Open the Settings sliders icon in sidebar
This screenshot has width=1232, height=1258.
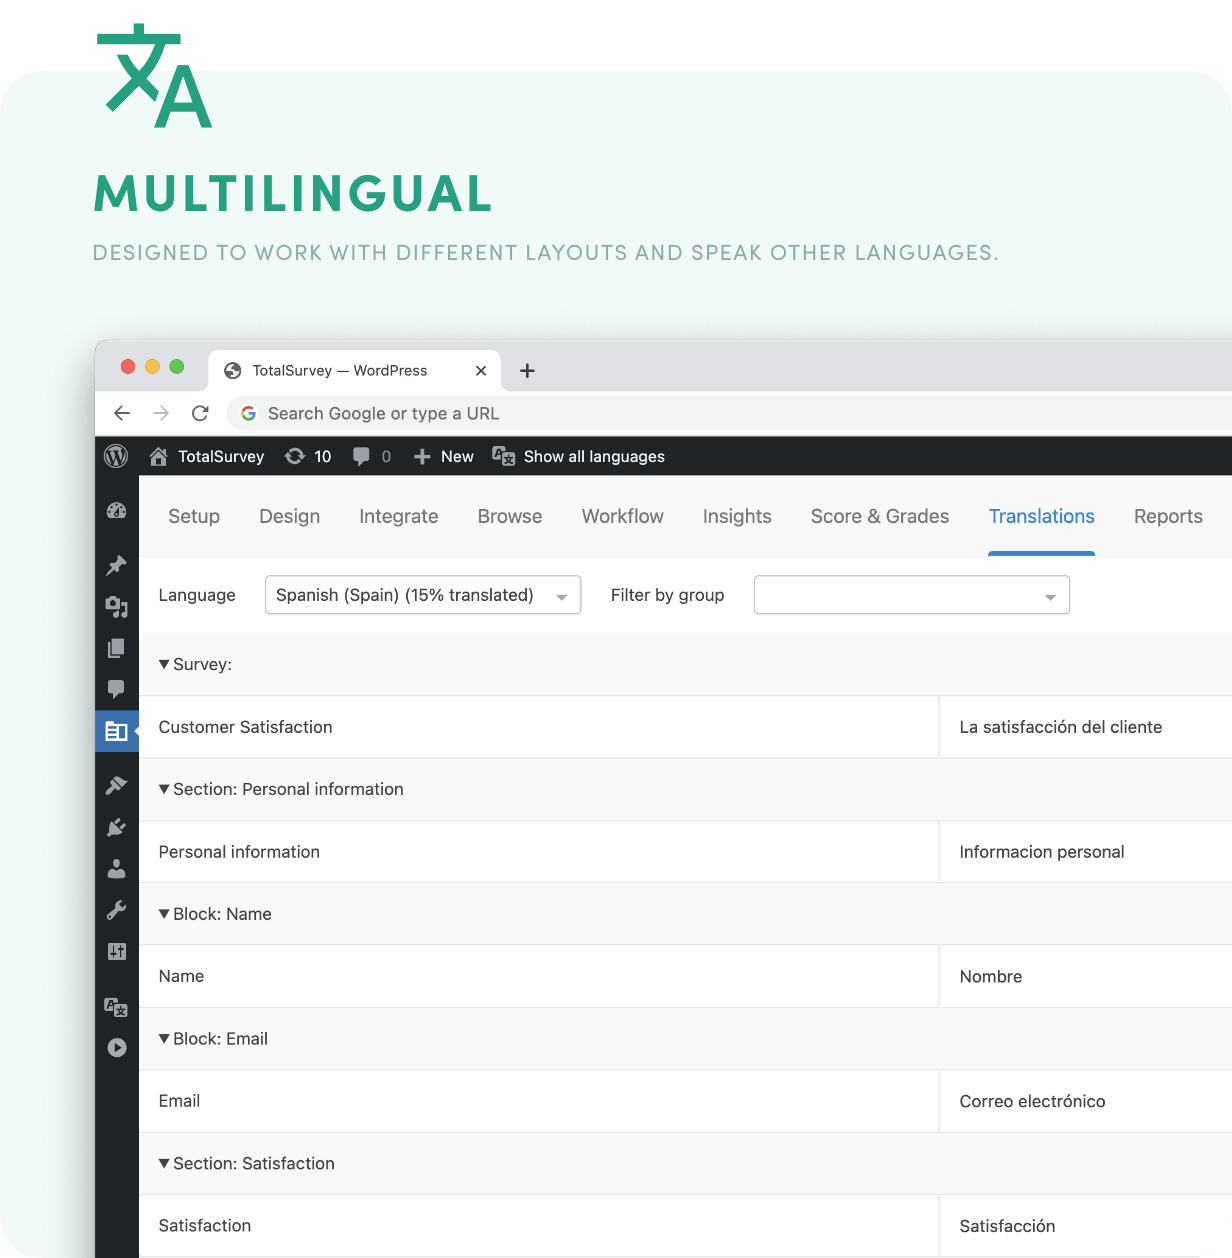coord(116,951)
